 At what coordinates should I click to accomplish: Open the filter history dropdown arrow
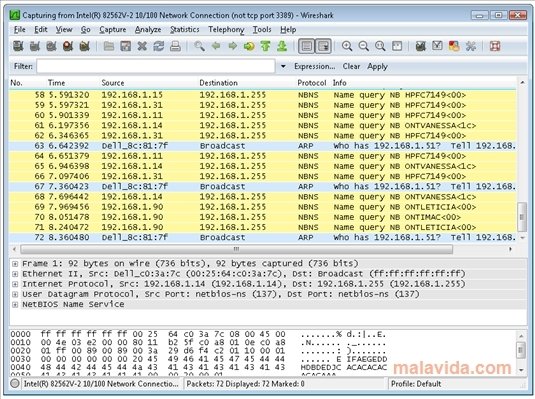[283, 66]
